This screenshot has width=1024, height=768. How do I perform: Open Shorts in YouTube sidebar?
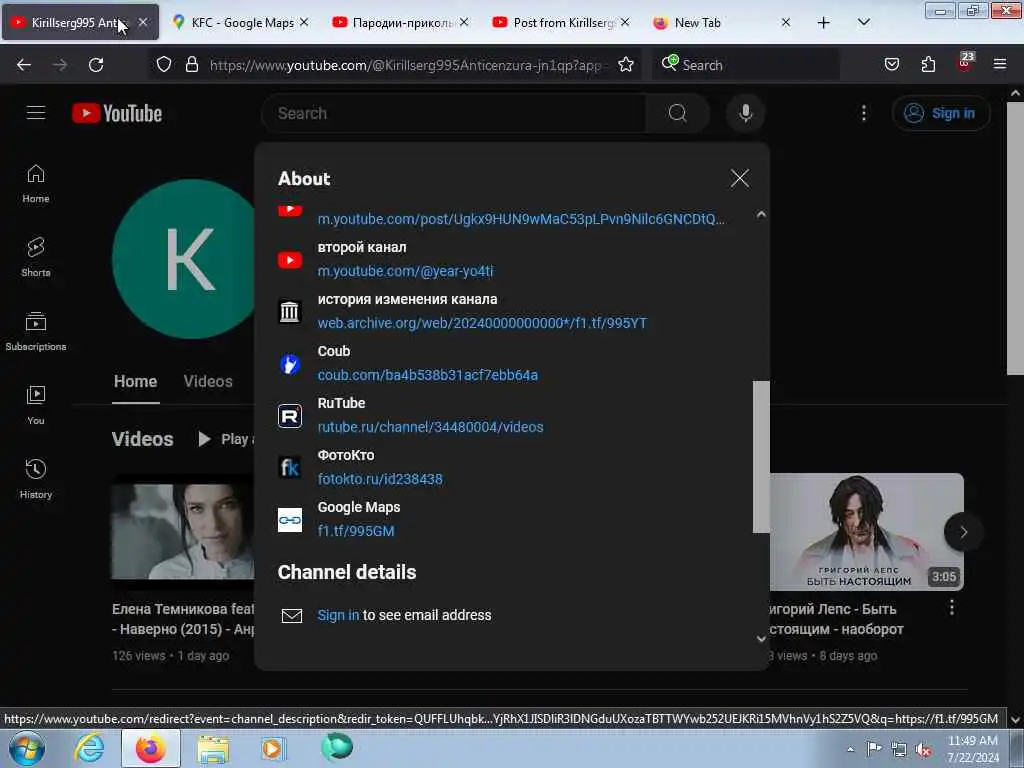click(36, 257)
